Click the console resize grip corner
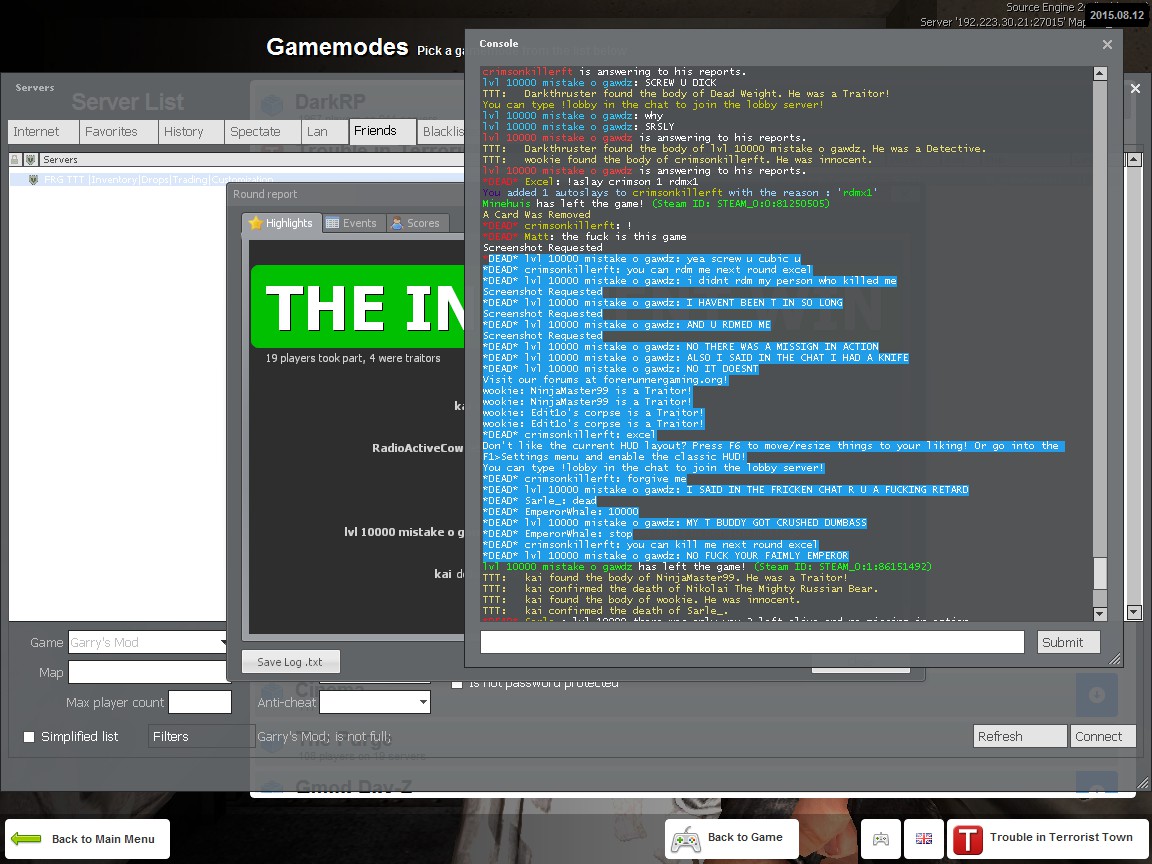The image size is (1152, 864). tap(1115, 659)
